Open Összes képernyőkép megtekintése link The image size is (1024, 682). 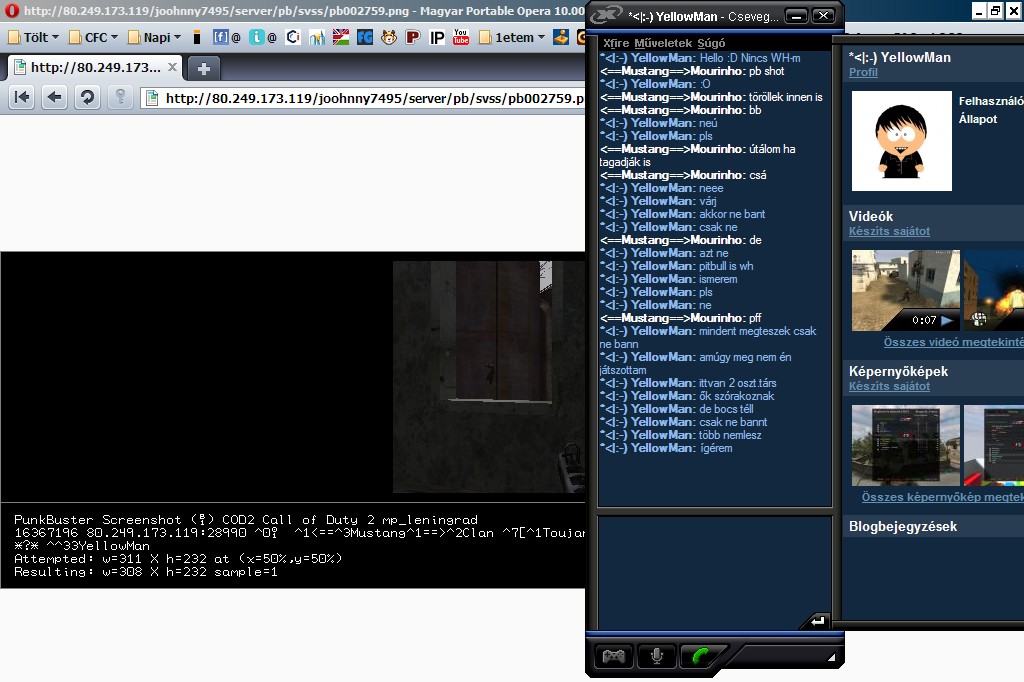pyautogui.click(x=942, y=497)
